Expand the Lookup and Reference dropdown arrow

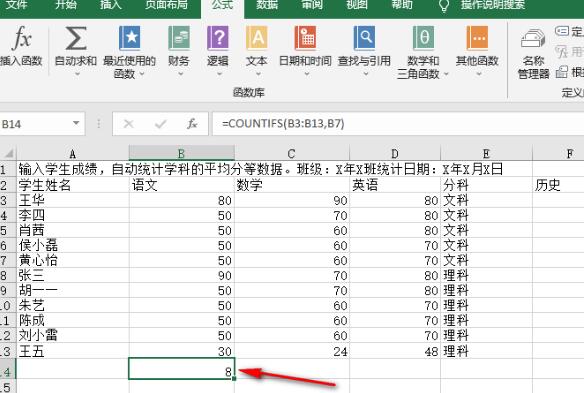pos(365,74)
